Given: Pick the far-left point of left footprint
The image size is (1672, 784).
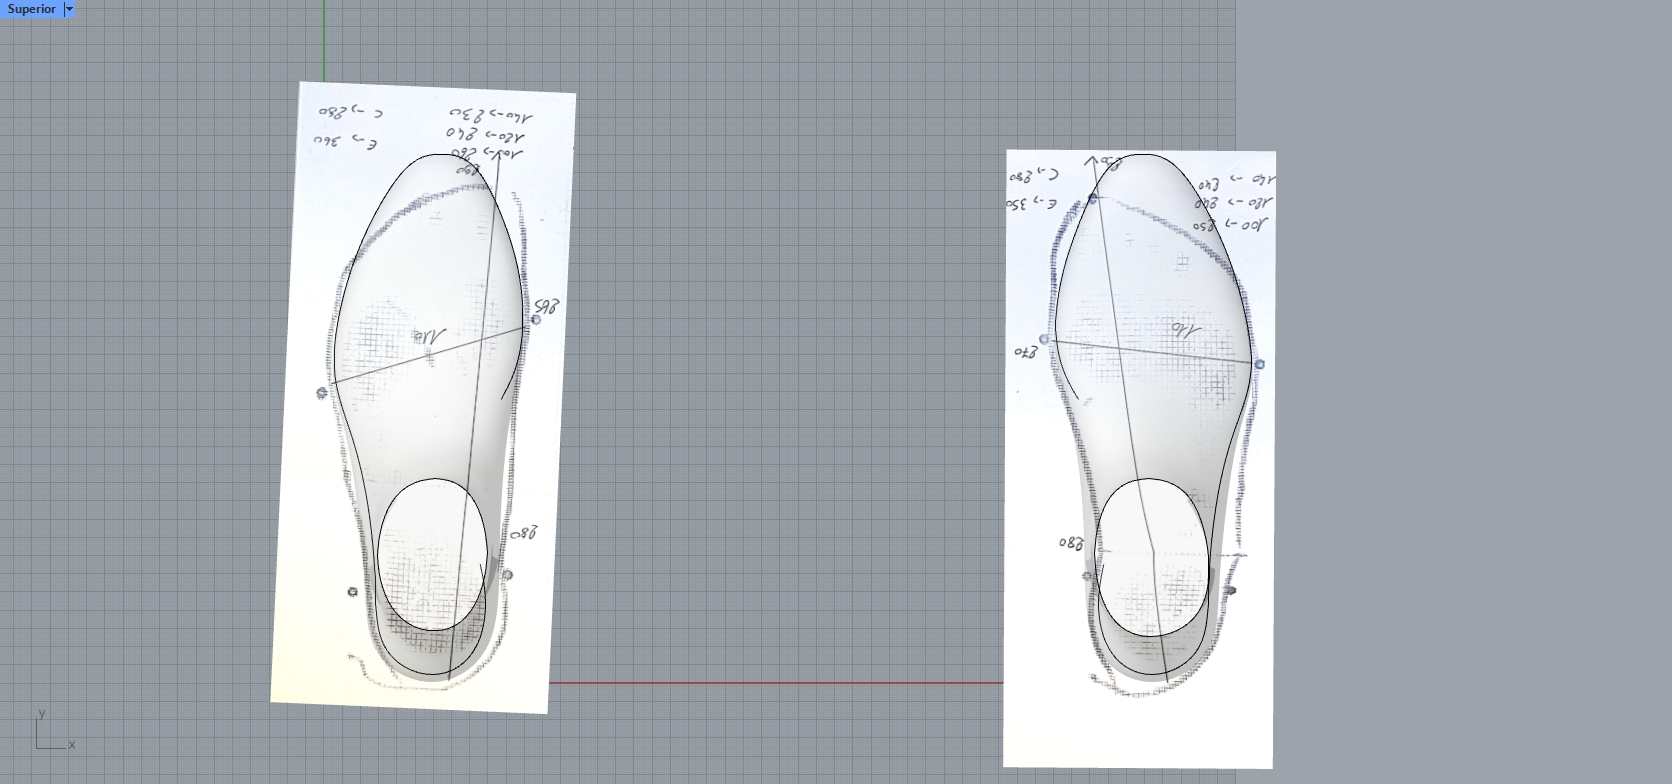Looking at the screenshot, I should tap(321, 393).
